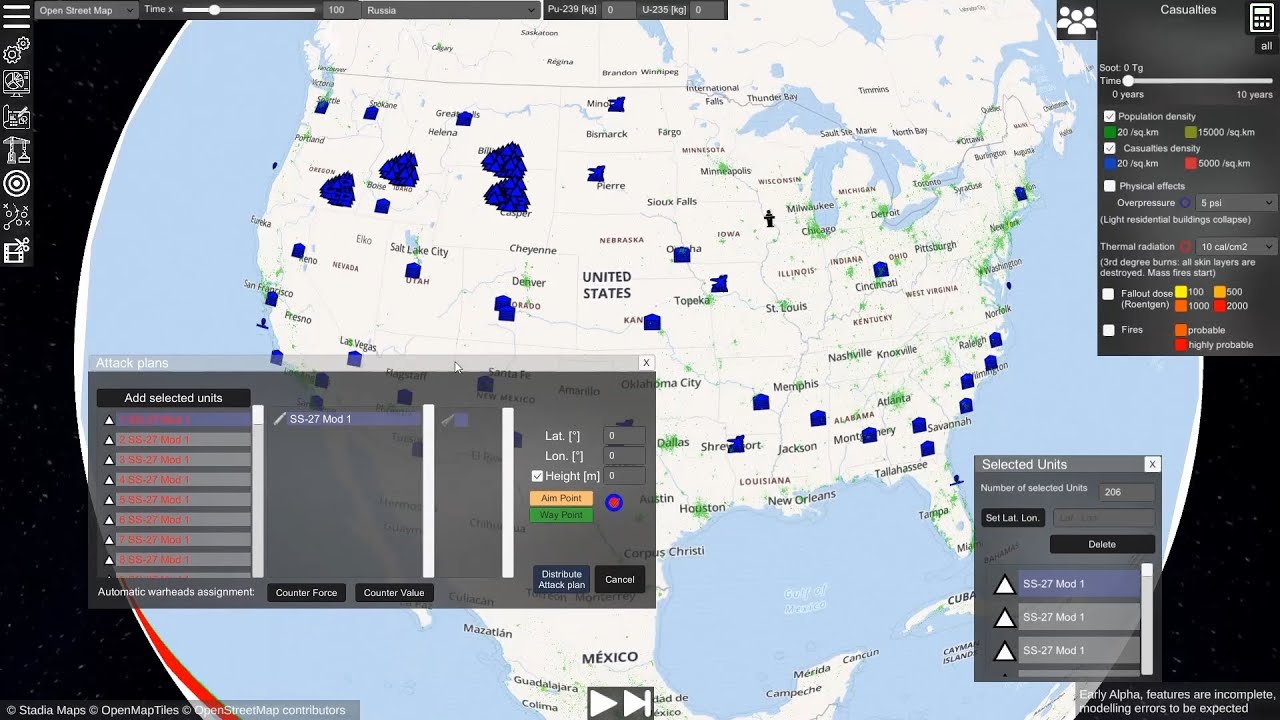Click triangle icon of unit 1 SS-27 Mod 1
Screen dimensions: 1280x720
click(109, 420)
